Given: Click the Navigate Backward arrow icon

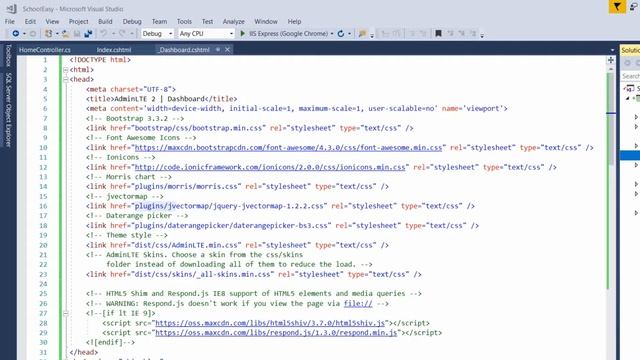Looking at the screenshot, I should (x=16, y=33).
